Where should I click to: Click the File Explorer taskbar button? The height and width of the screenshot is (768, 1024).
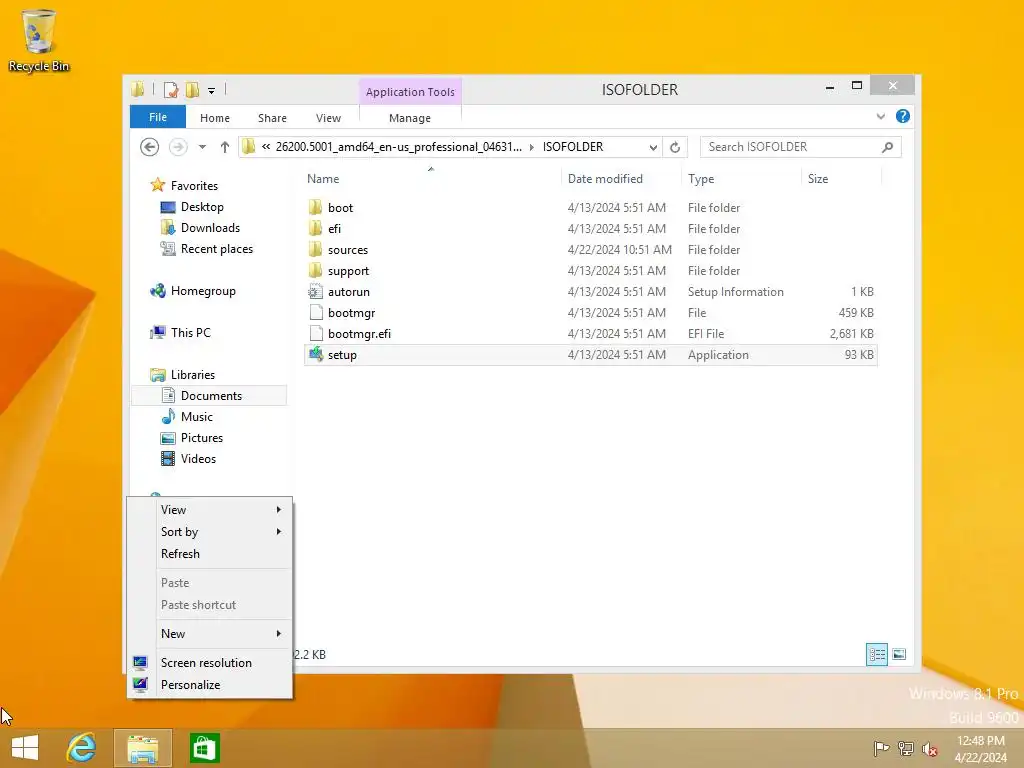click(143, 748)
